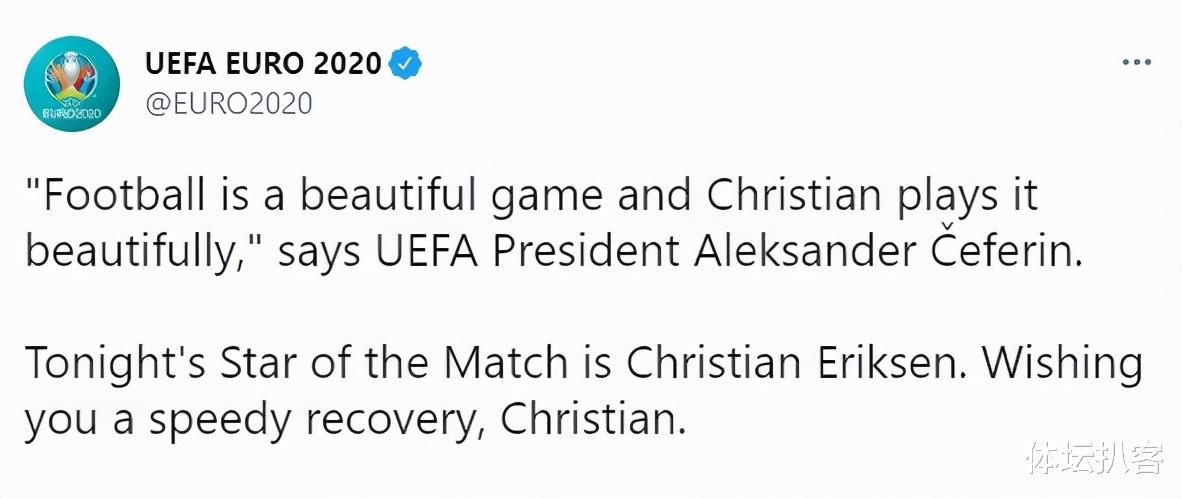
Task: Click the words "UEFA President" in the tweet
Action: click(x=527, y=250)
